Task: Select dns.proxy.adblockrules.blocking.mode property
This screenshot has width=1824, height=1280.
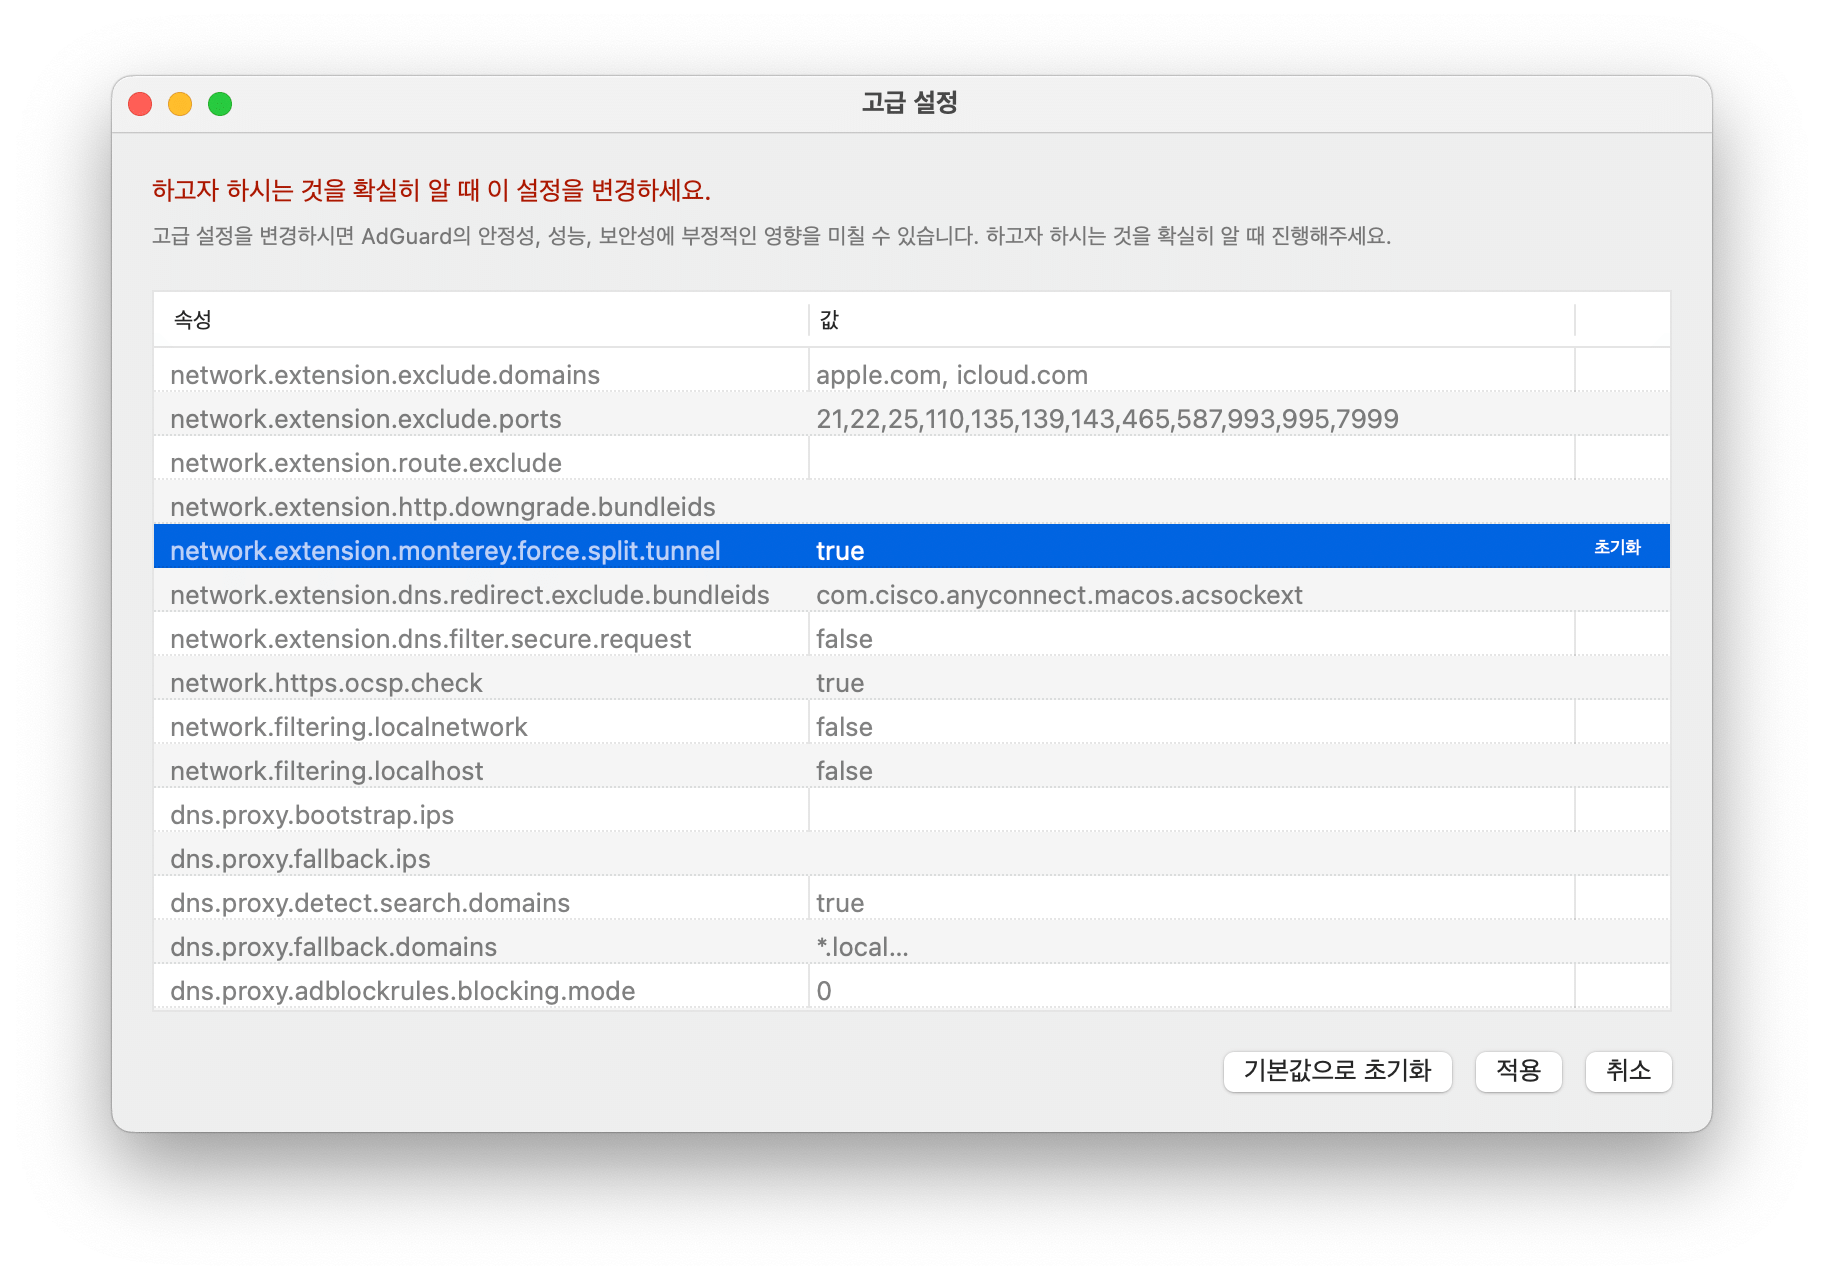Action: click(403, 991)
